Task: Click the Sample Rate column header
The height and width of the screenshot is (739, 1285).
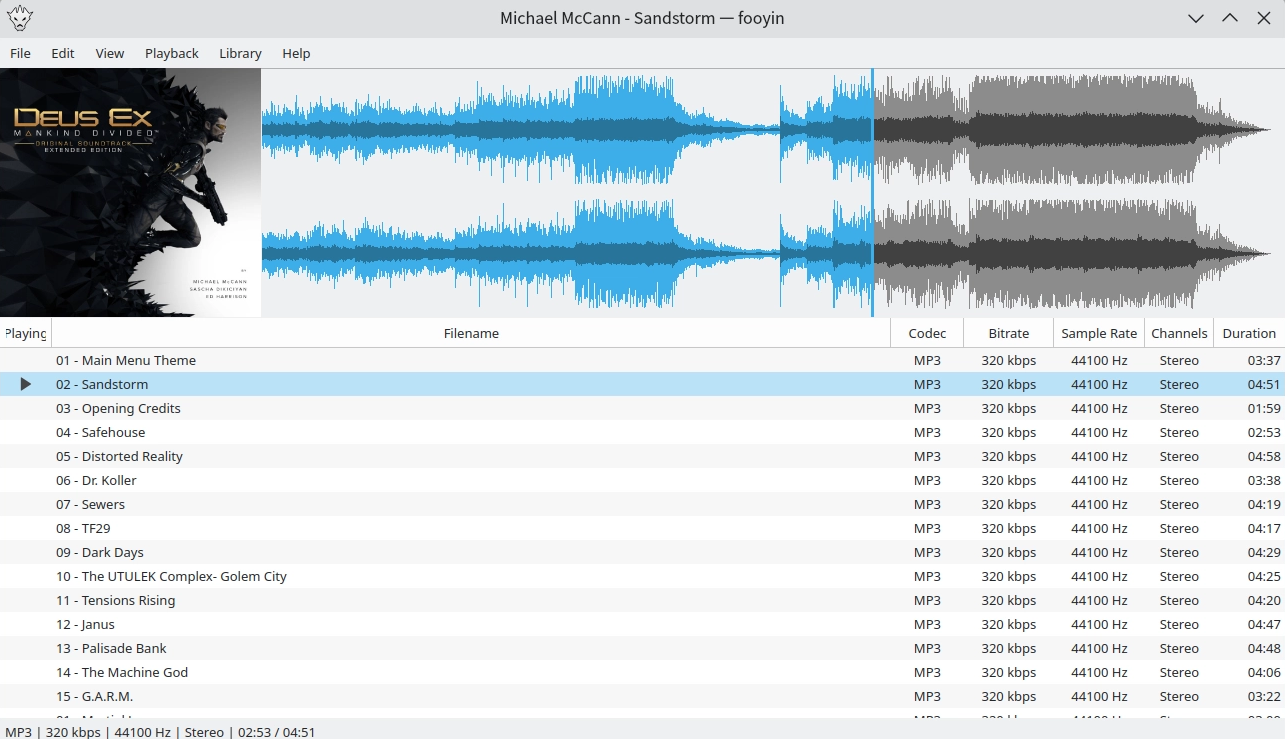Action: pos(1099,333)
